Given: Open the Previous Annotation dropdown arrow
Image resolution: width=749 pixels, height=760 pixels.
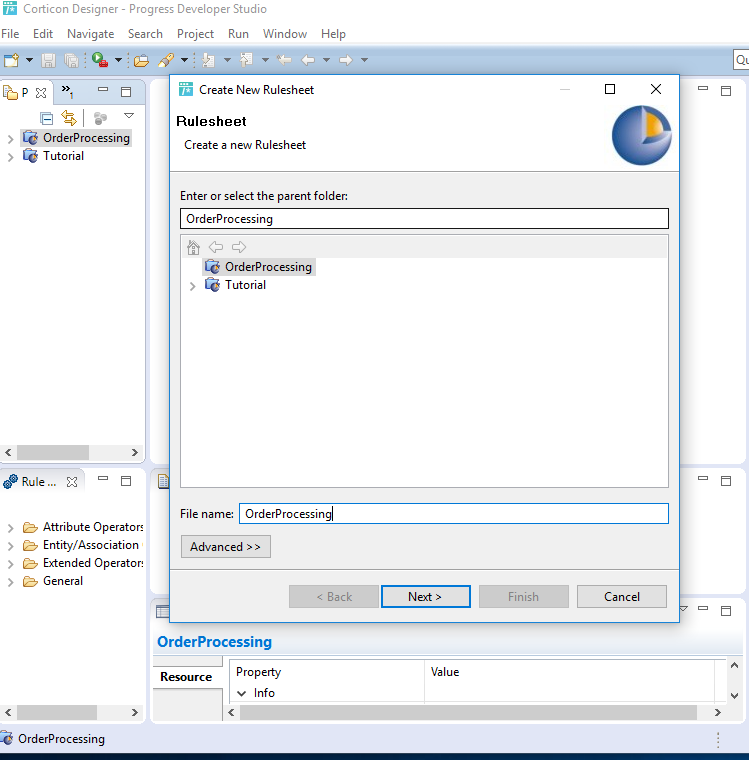Looking at the screenshot, I should pyautogui.click(x=265, y=60).
